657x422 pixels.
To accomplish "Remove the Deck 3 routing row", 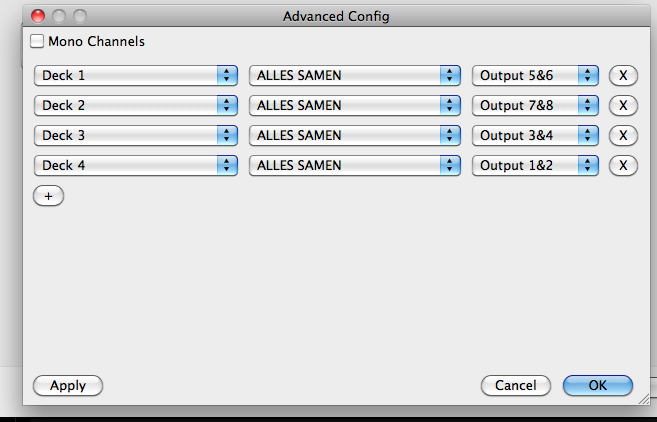I will (x=623, y=135).
